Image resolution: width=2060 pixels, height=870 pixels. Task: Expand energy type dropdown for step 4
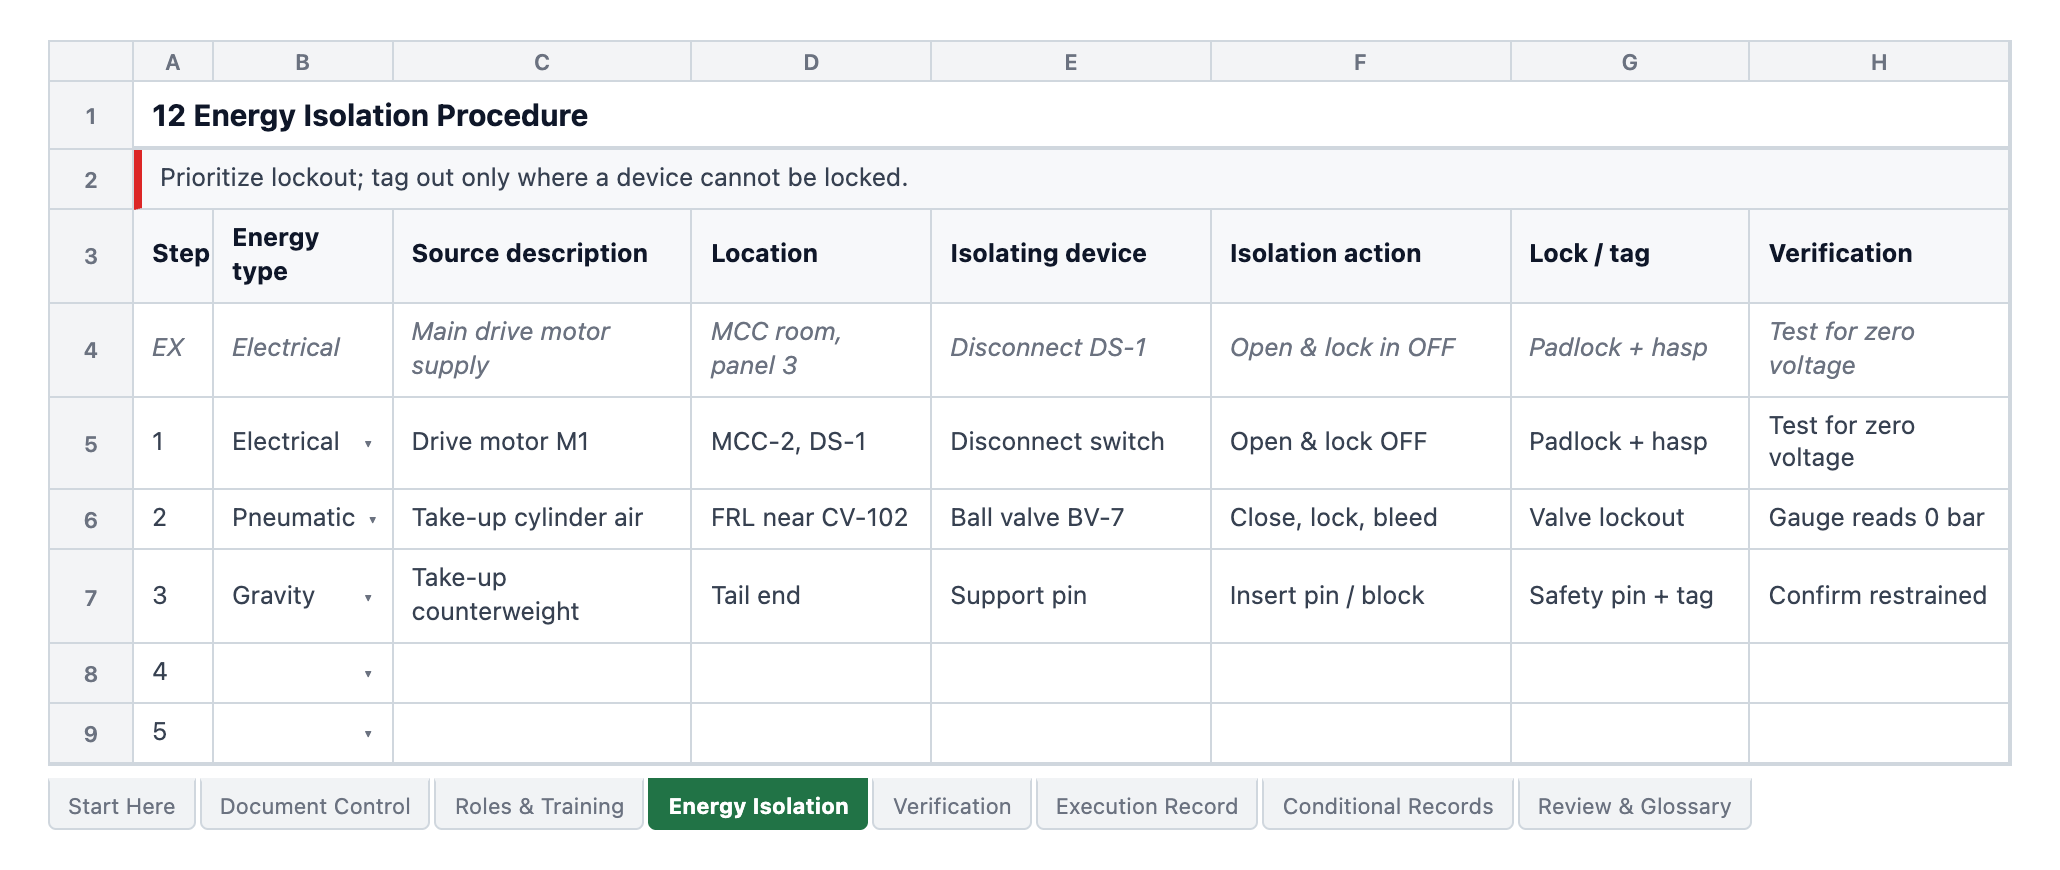point(368,674)
